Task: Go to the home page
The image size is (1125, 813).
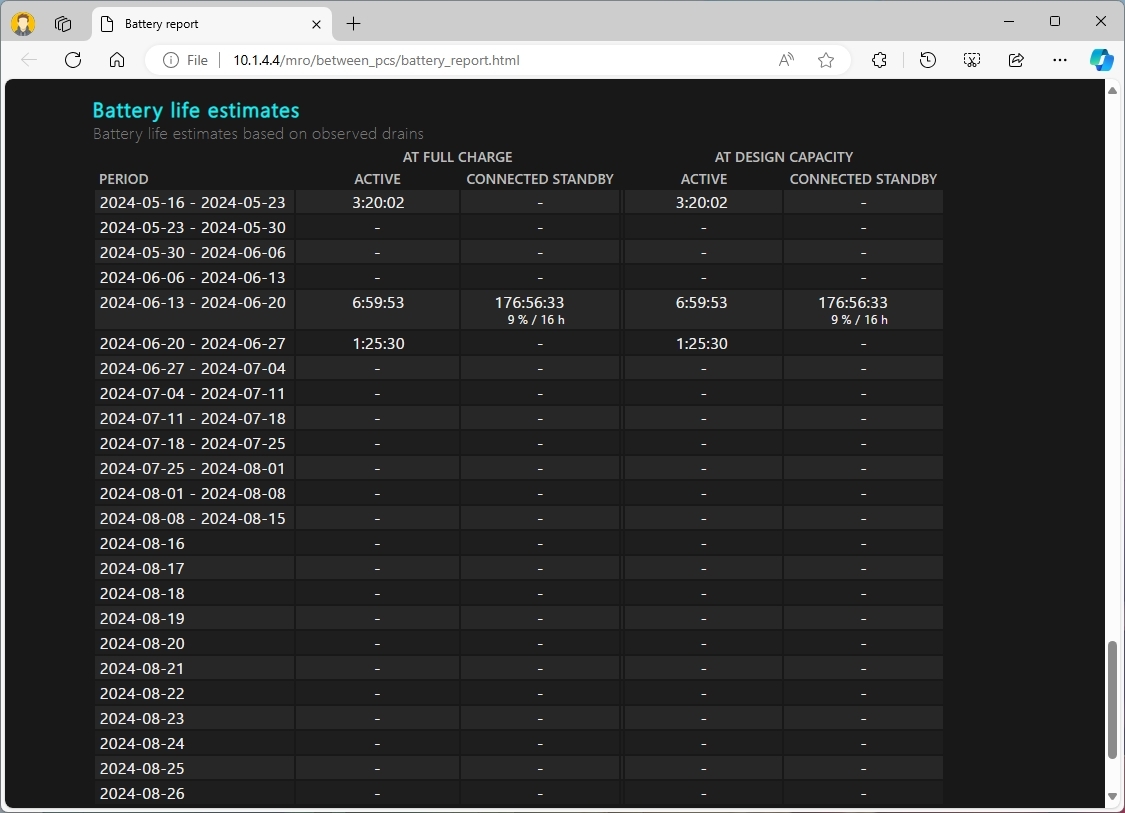Action: [117, 60]
